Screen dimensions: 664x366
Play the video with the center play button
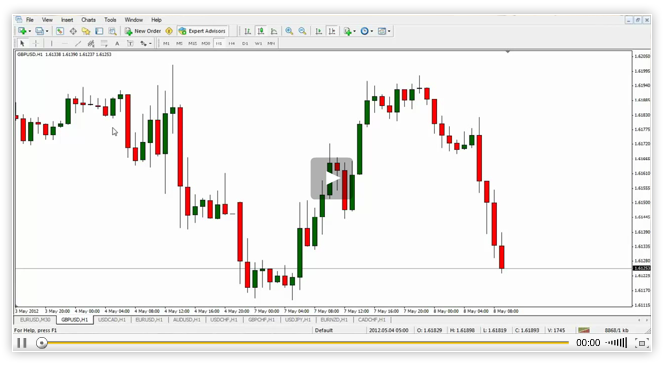tap(332, 178)
